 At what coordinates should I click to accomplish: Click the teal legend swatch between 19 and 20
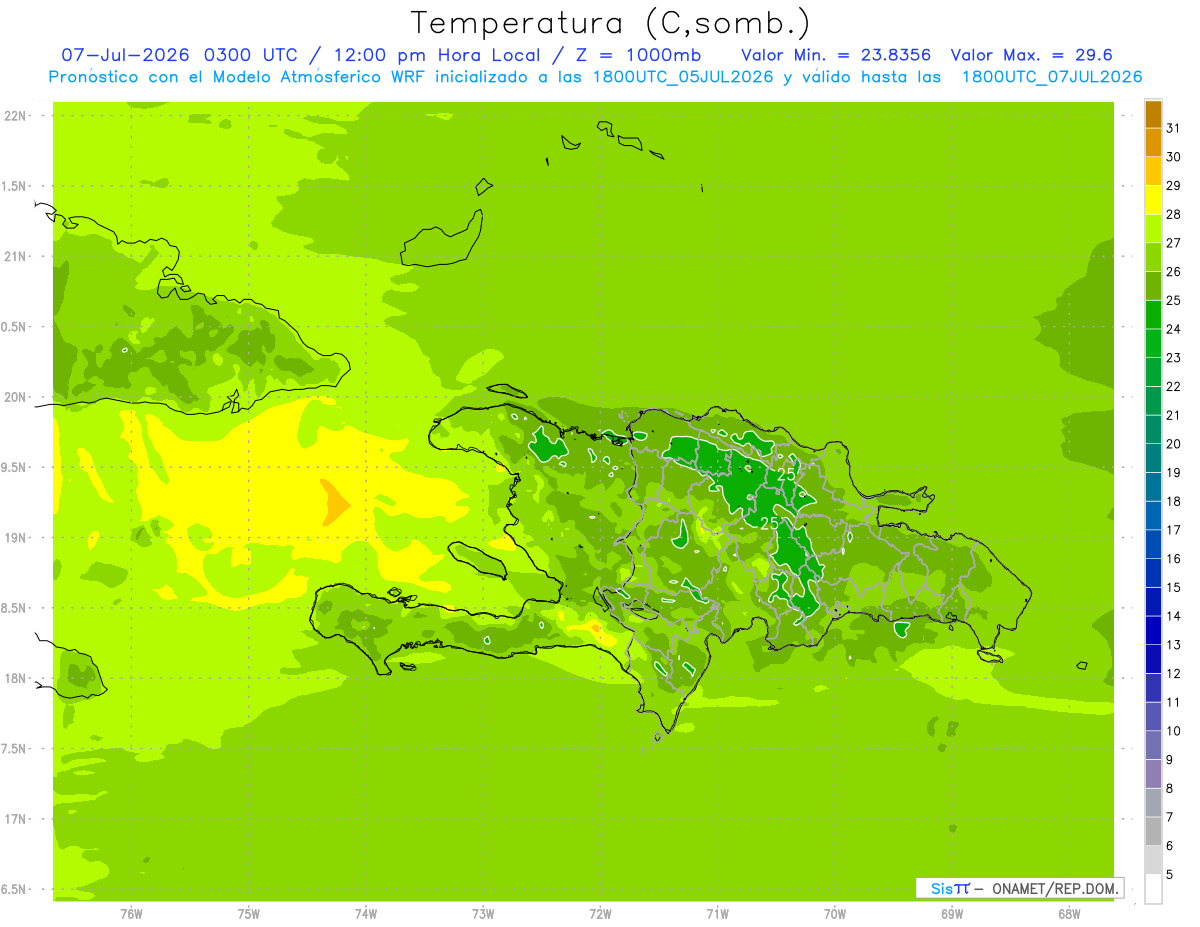[1153, 458]
